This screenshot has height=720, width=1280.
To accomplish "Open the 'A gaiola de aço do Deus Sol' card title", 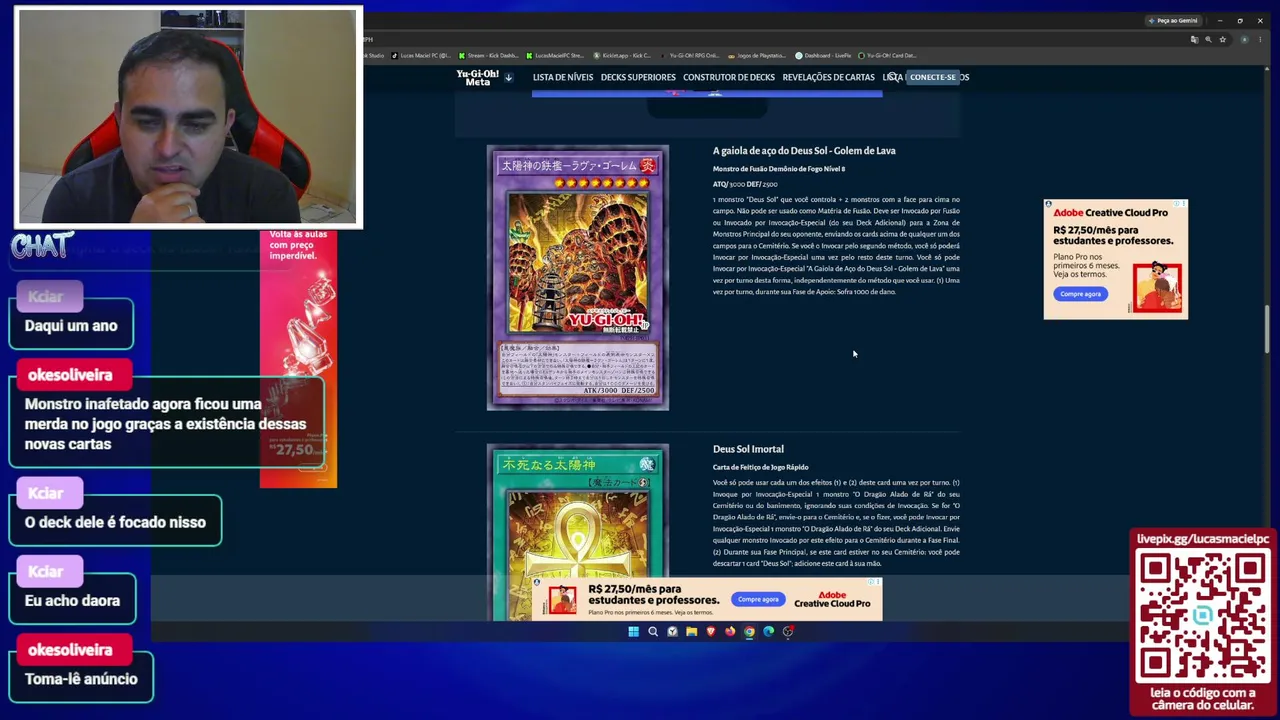I will (x=804, y=151).
